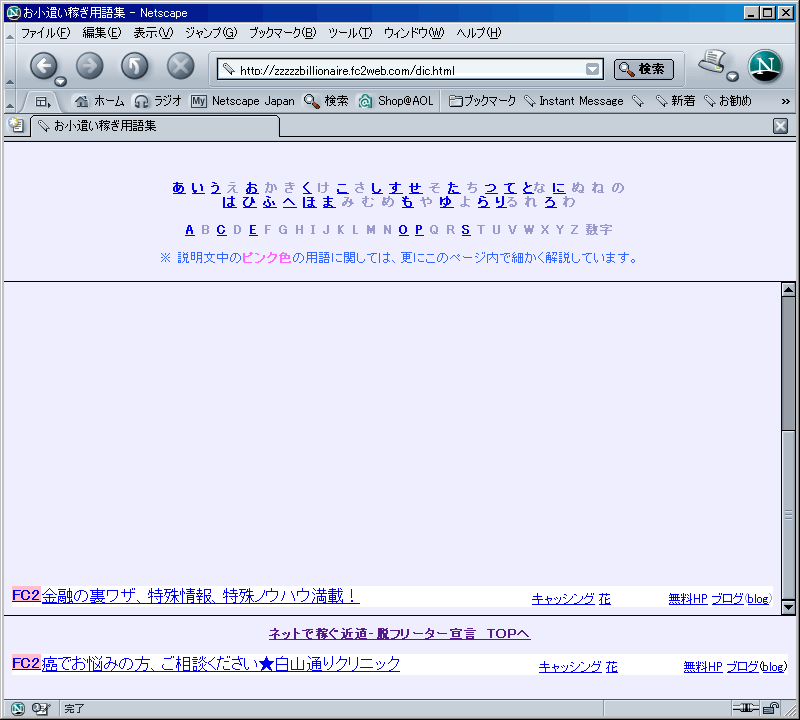Click the Netscape icon in the title bar

click(x=14, y=12)
